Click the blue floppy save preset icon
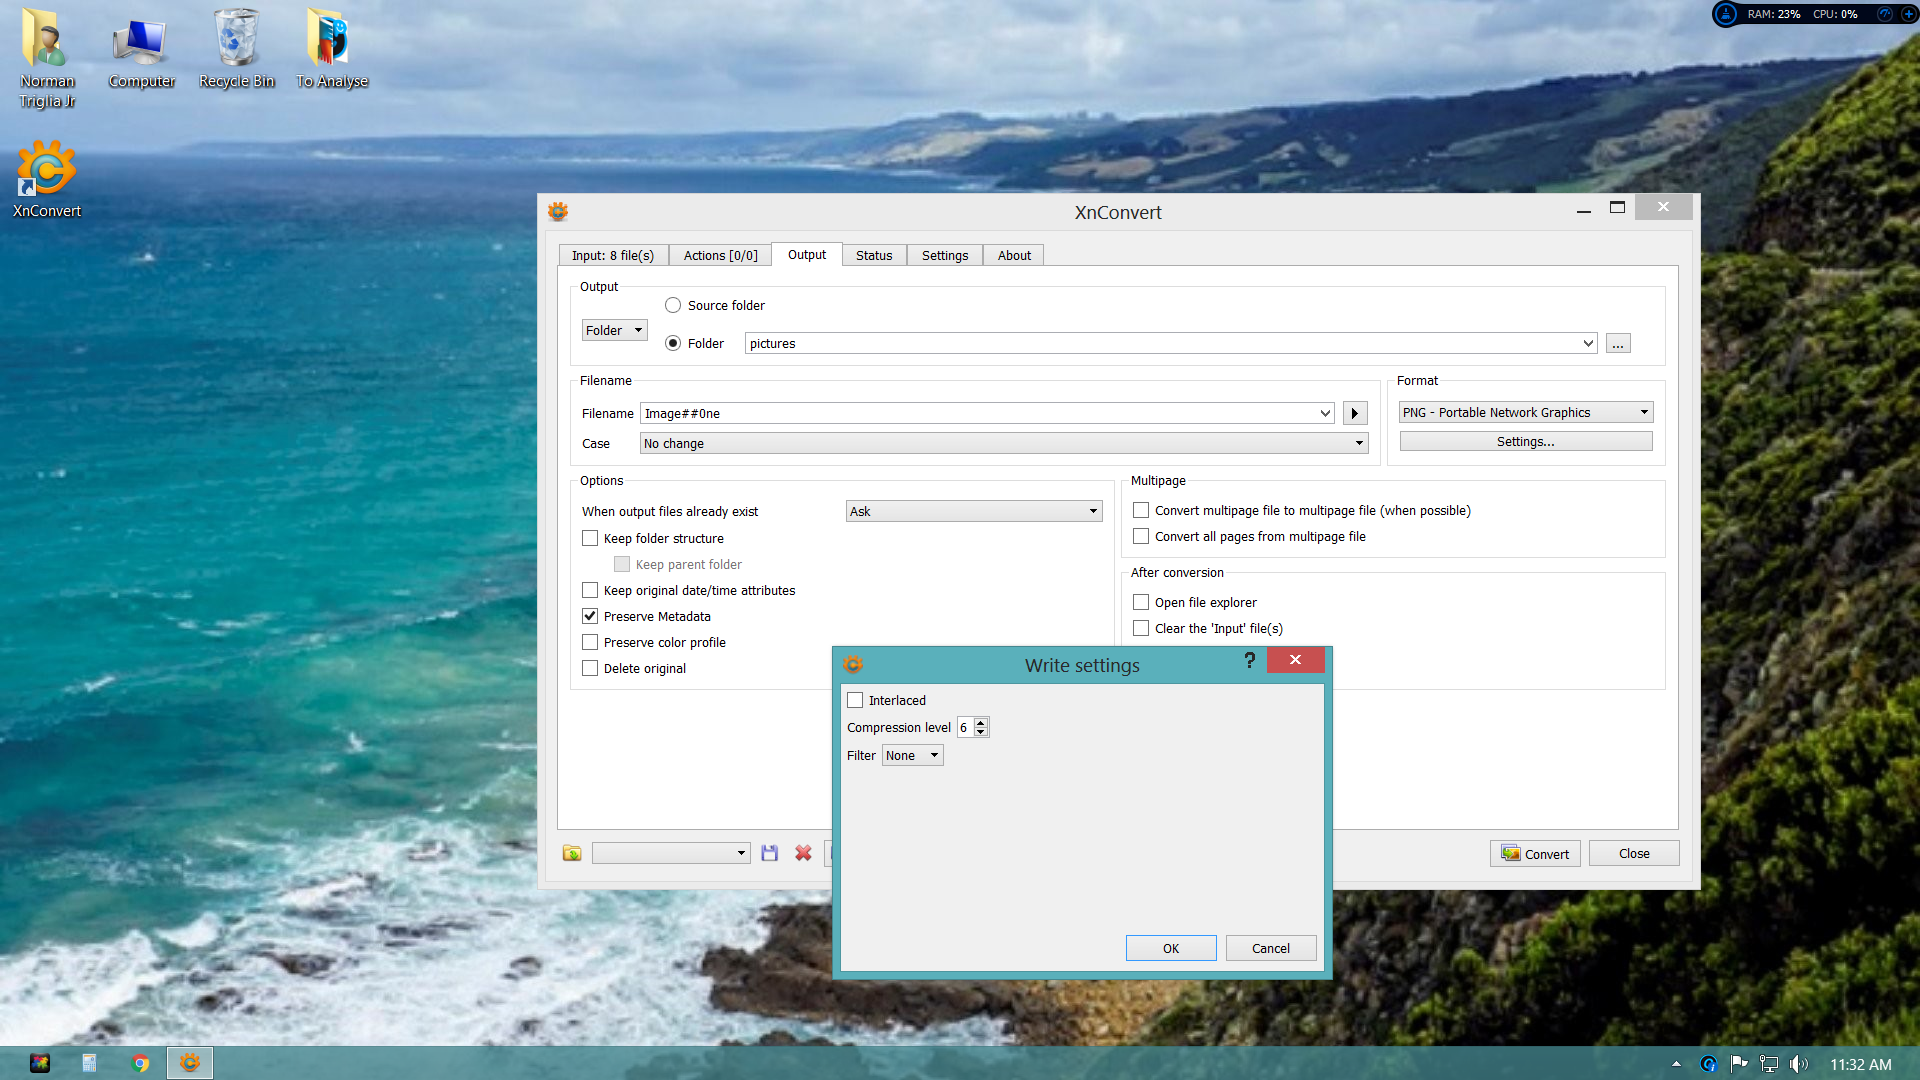1920x1080 pixels. pos(769,853)
